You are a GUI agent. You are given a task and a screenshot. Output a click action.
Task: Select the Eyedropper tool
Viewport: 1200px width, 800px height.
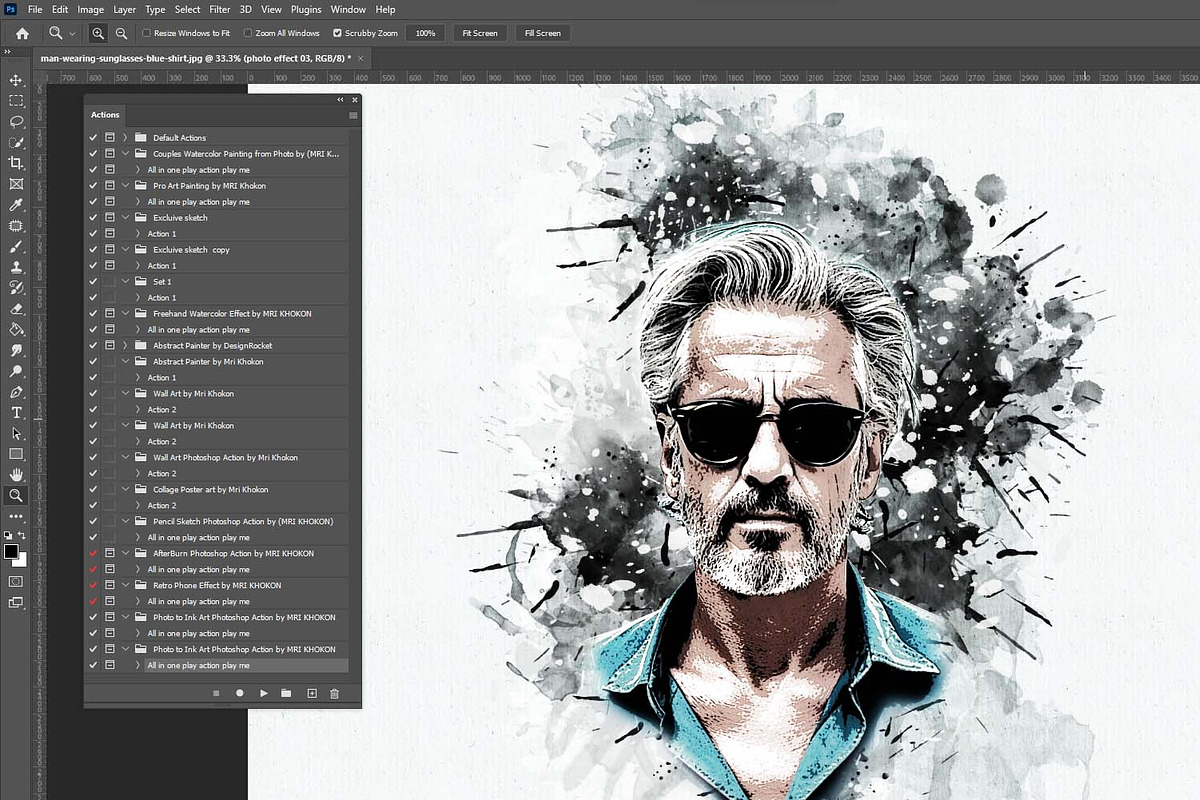click(x=16, y=205)
